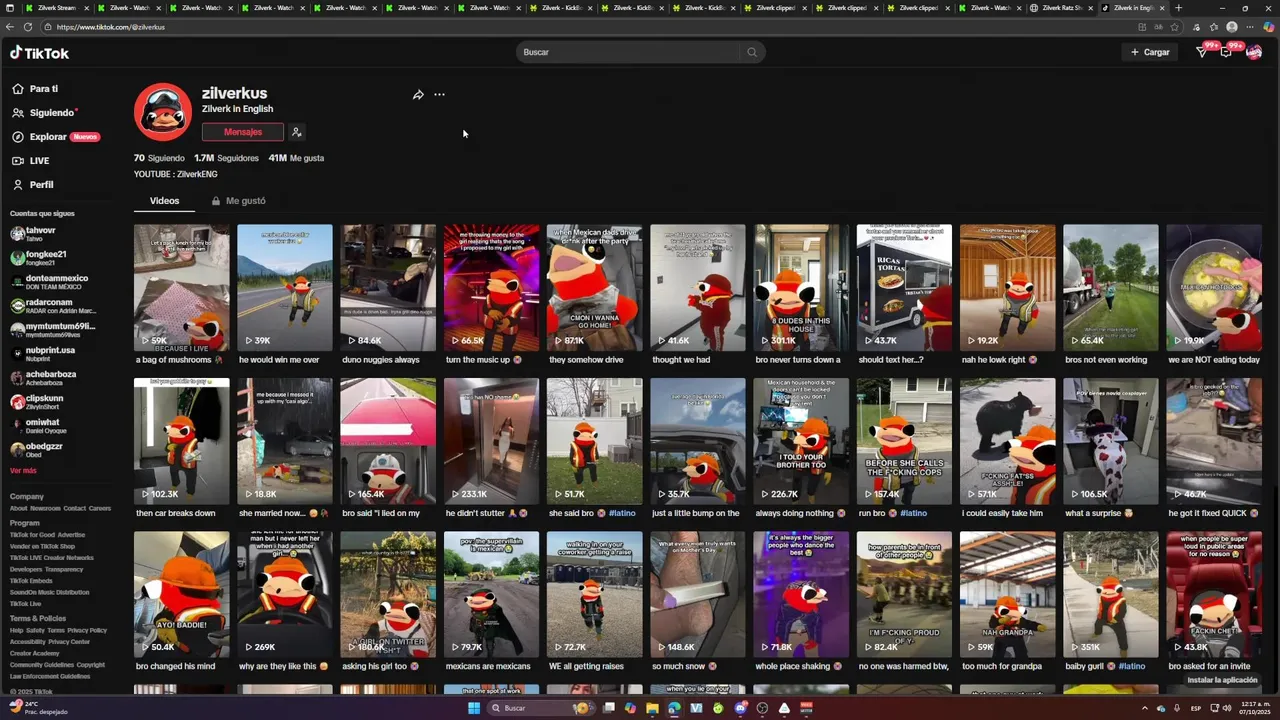Open the Siguiendo feed

coord(45,113)
